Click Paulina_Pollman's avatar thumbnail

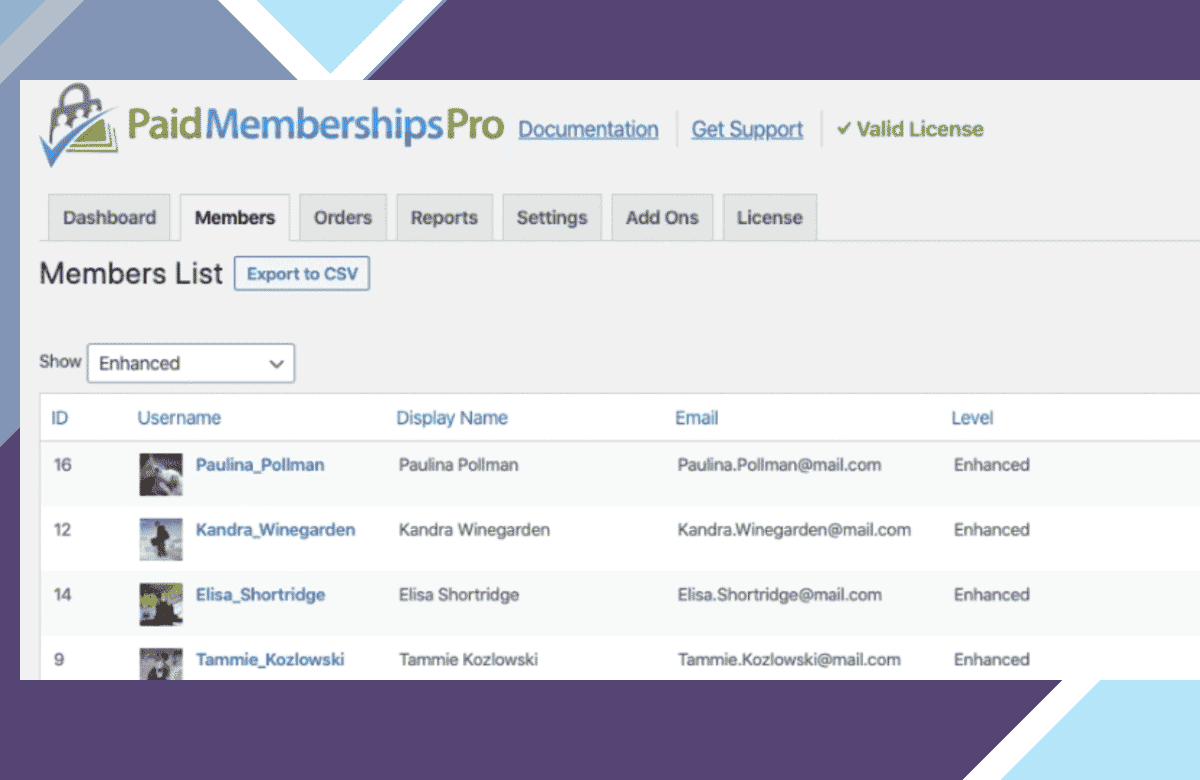(161, 474)
